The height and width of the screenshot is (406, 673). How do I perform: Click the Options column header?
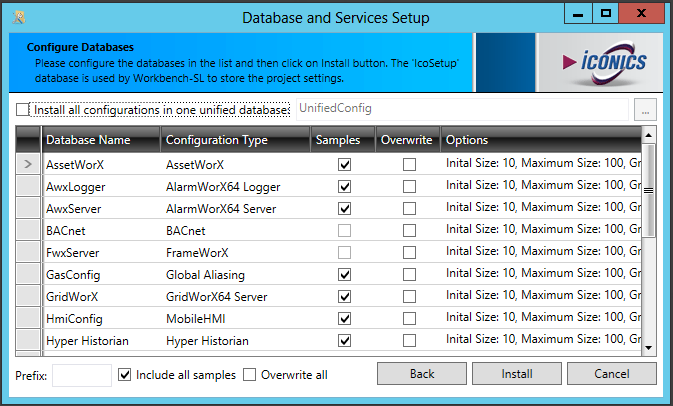[538, 140]
